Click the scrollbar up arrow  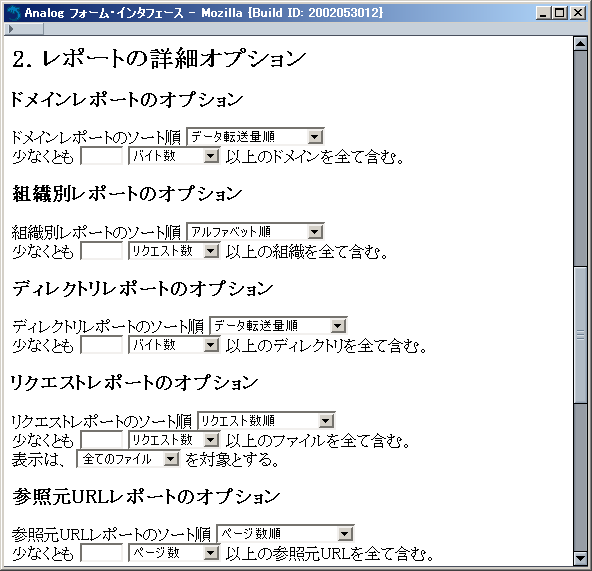(x=580, y=43)
